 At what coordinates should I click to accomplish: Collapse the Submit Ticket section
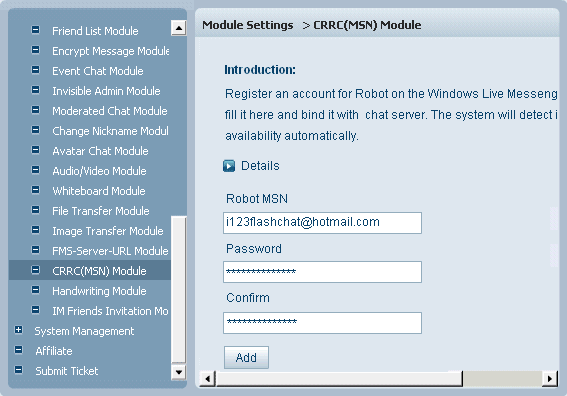pyautogui.click(x=18, y=370)
